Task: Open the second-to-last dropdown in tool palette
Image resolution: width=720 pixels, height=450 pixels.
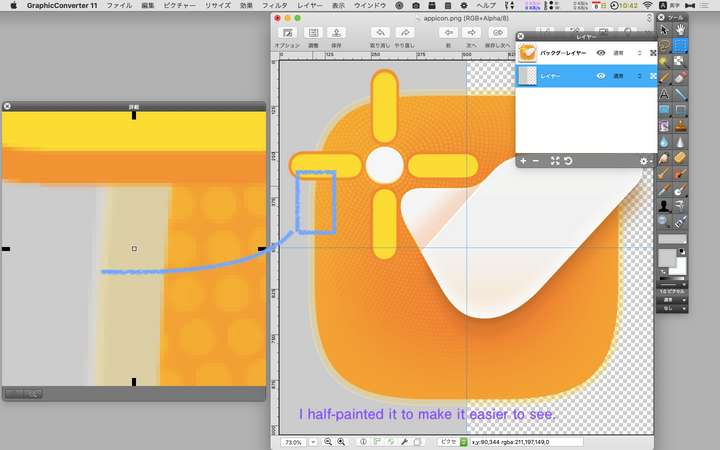Action: (672, 300)
